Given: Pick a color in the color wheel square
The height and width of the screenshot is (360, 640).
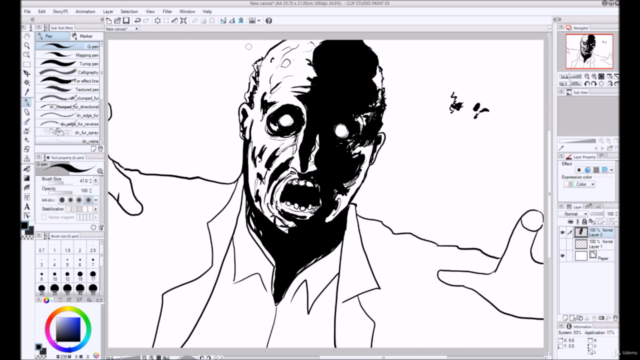Looking at the screenshot, I should [68, 329].
